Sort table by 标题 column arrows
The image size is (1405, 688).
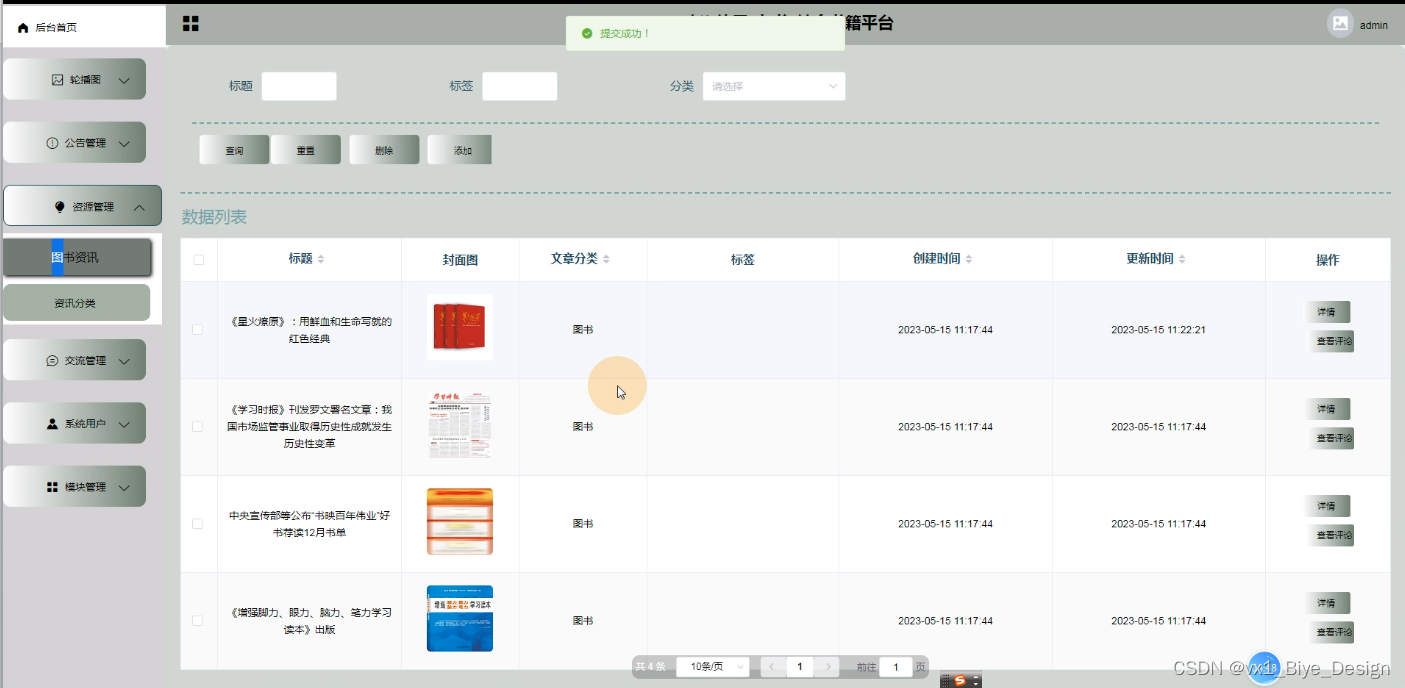(321, 259)
